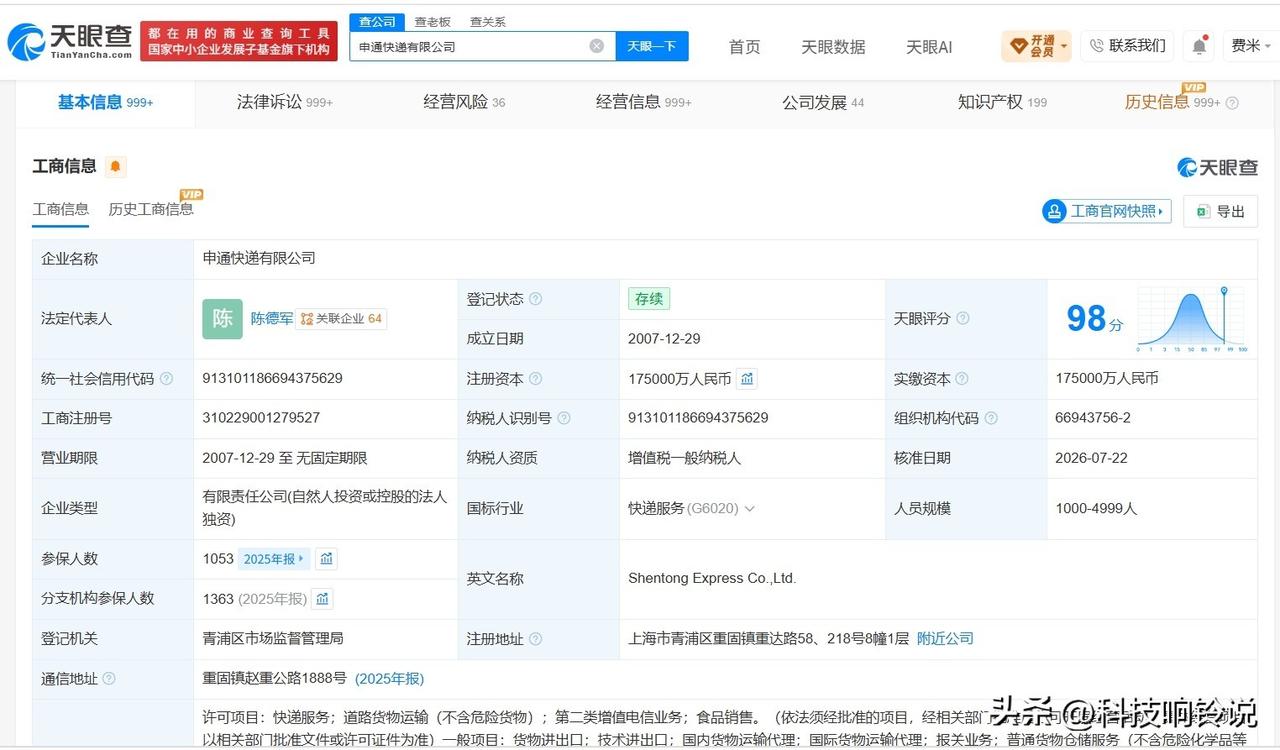Go to 首页 in the top navigation

click(744, 47)
